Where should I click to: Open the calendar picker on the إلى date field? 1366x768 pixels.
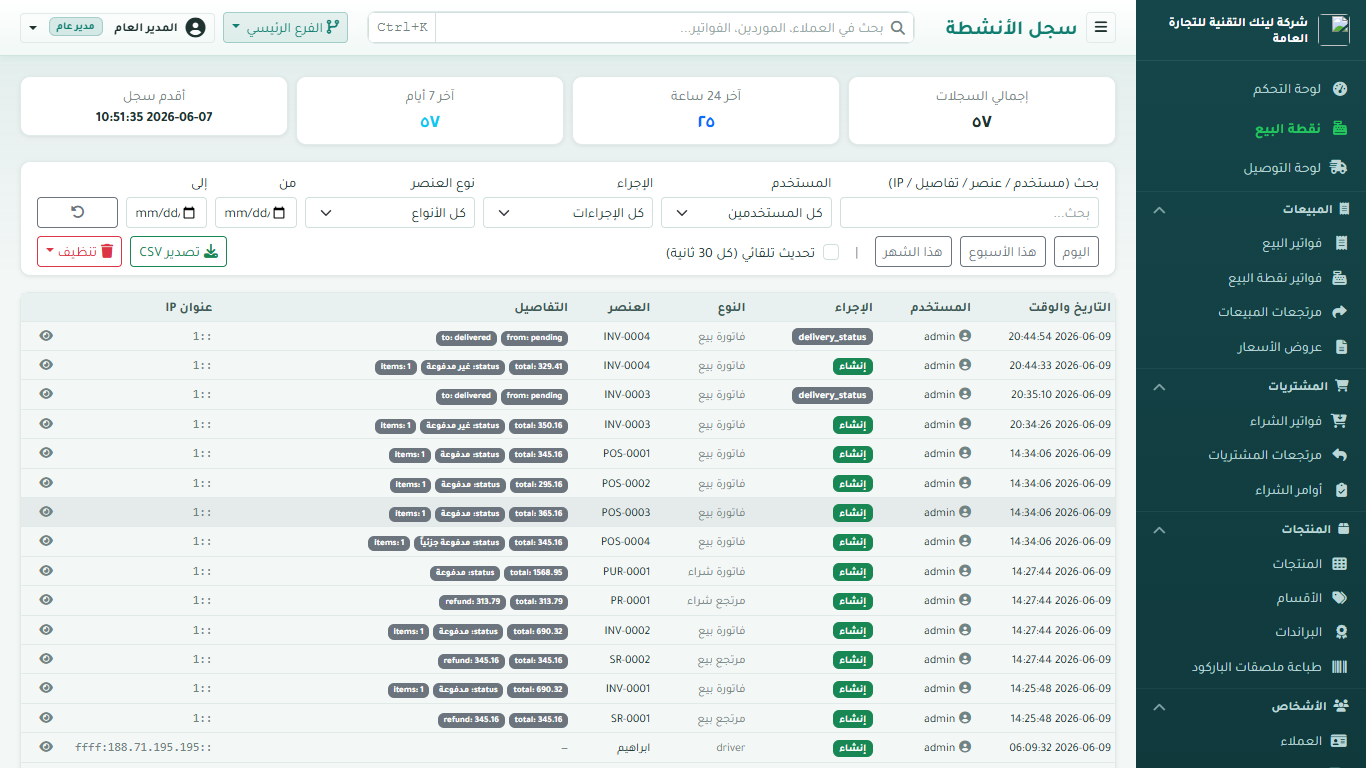[x=190, y=213]
